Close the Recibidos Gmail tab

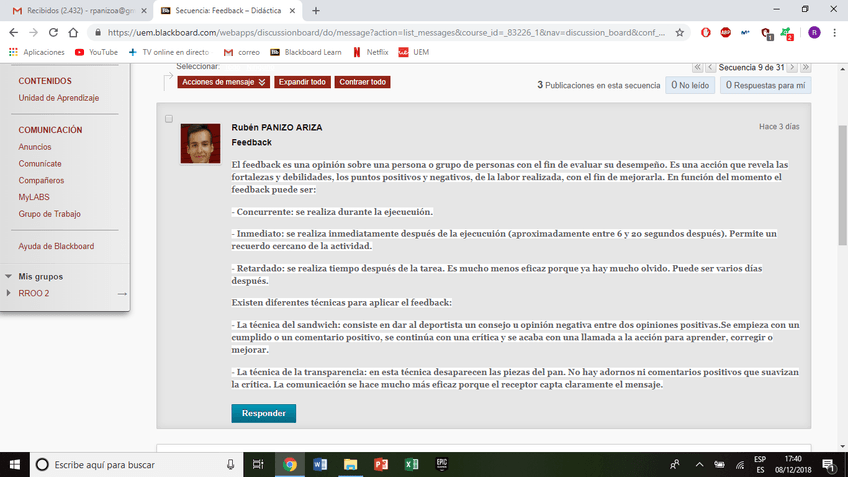pos(144,10)
